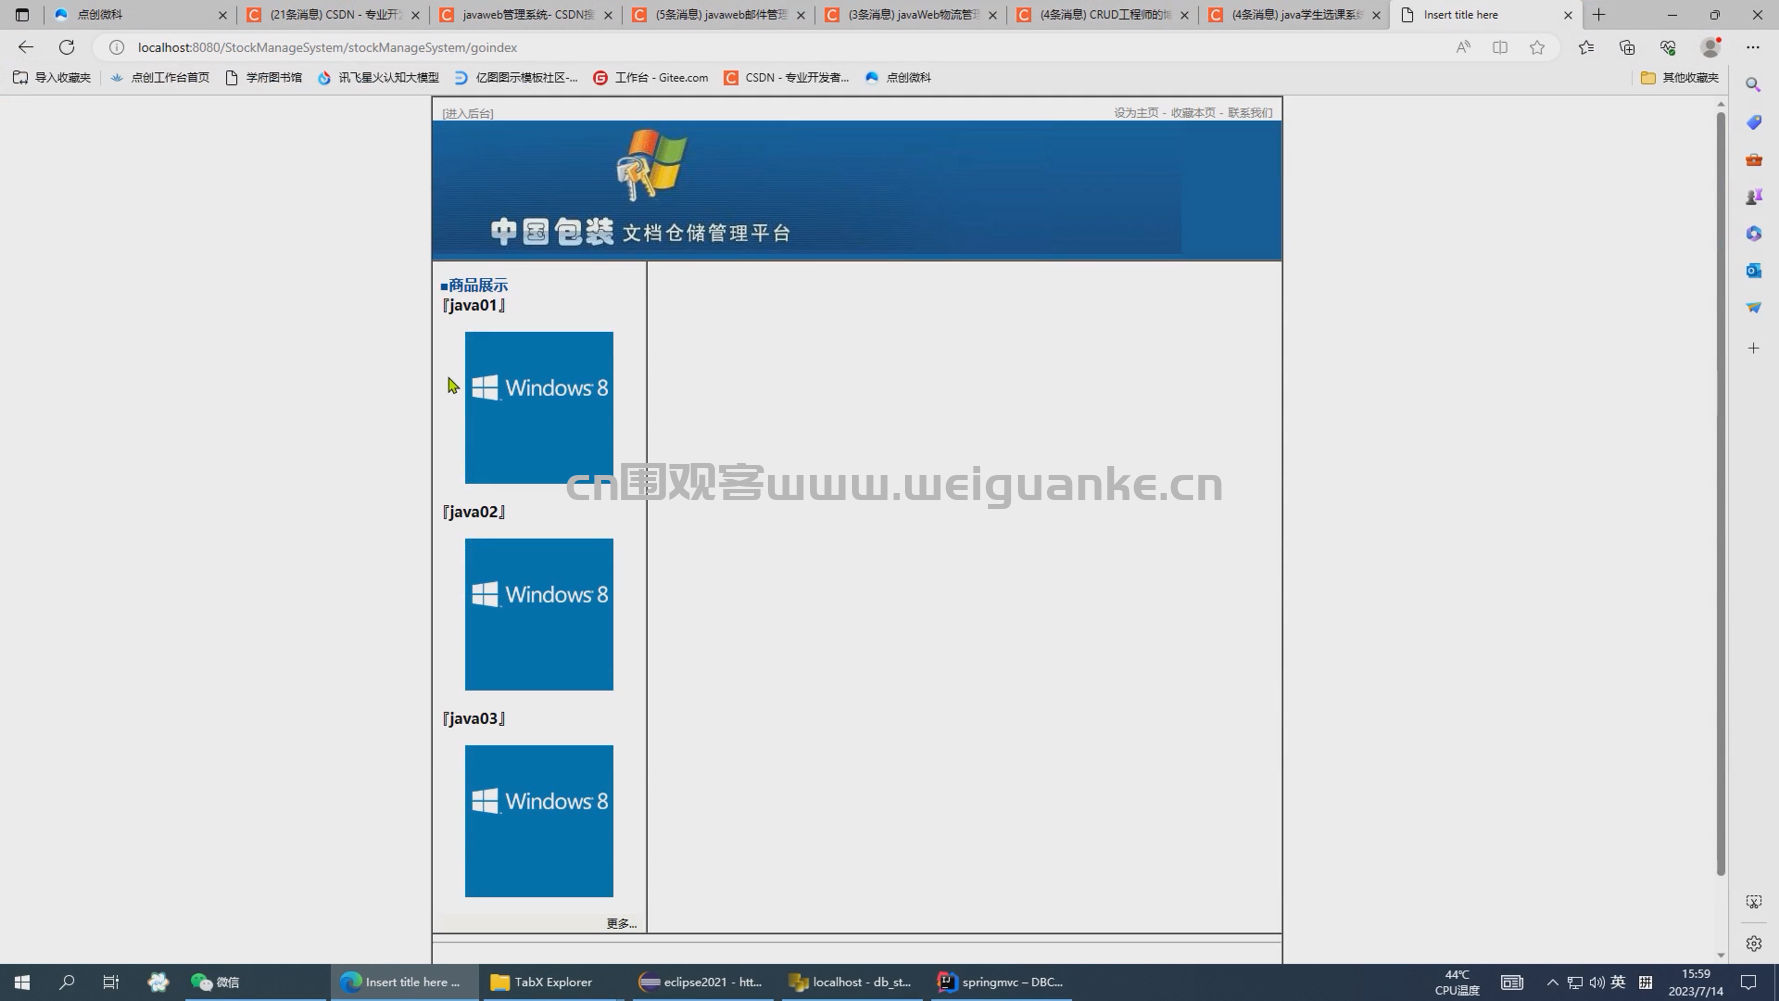The height and width of the screenshot is (1001, 1779).
Task: Close the Insert title here tab
Action: pyautogui.click(x=1567, y=15)
